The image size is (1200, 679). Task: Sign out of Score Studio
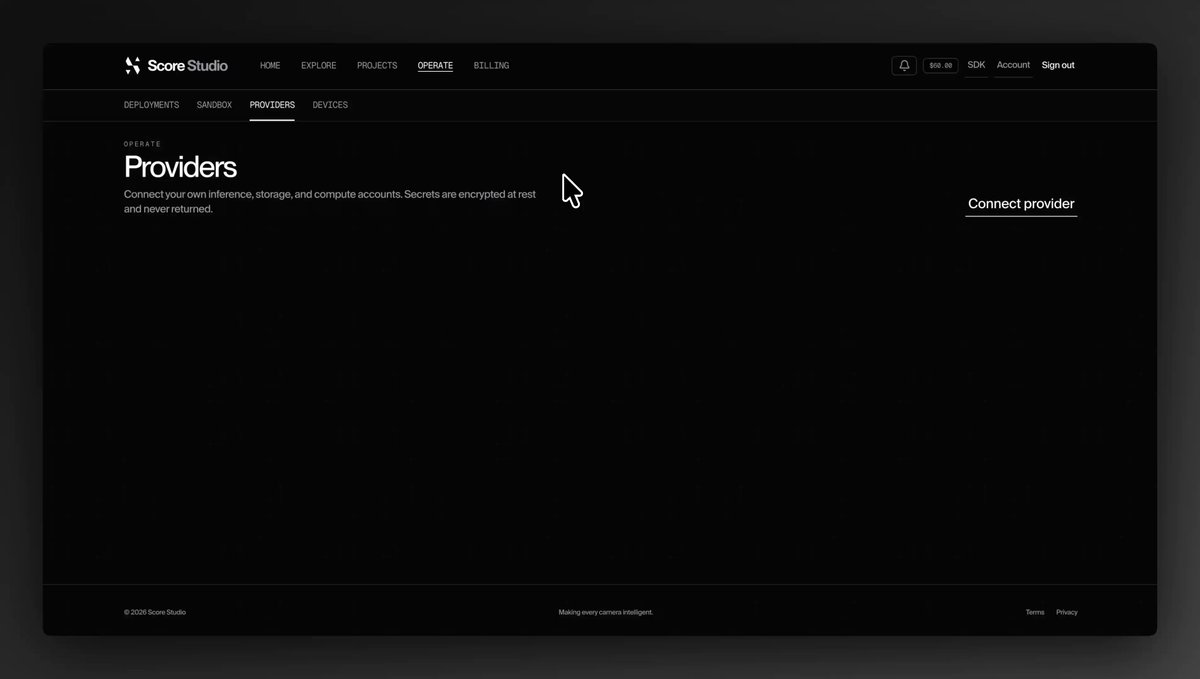[1058, 65]
